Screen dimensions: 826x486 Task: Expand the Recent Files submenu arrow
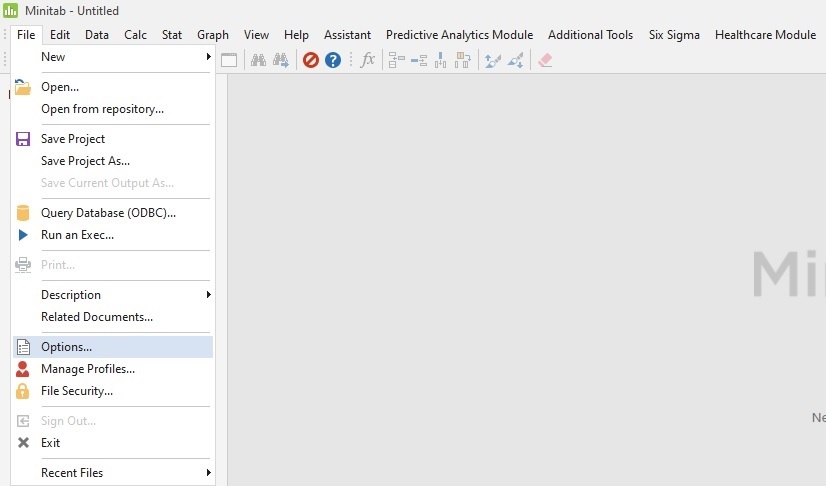(209, 473)
